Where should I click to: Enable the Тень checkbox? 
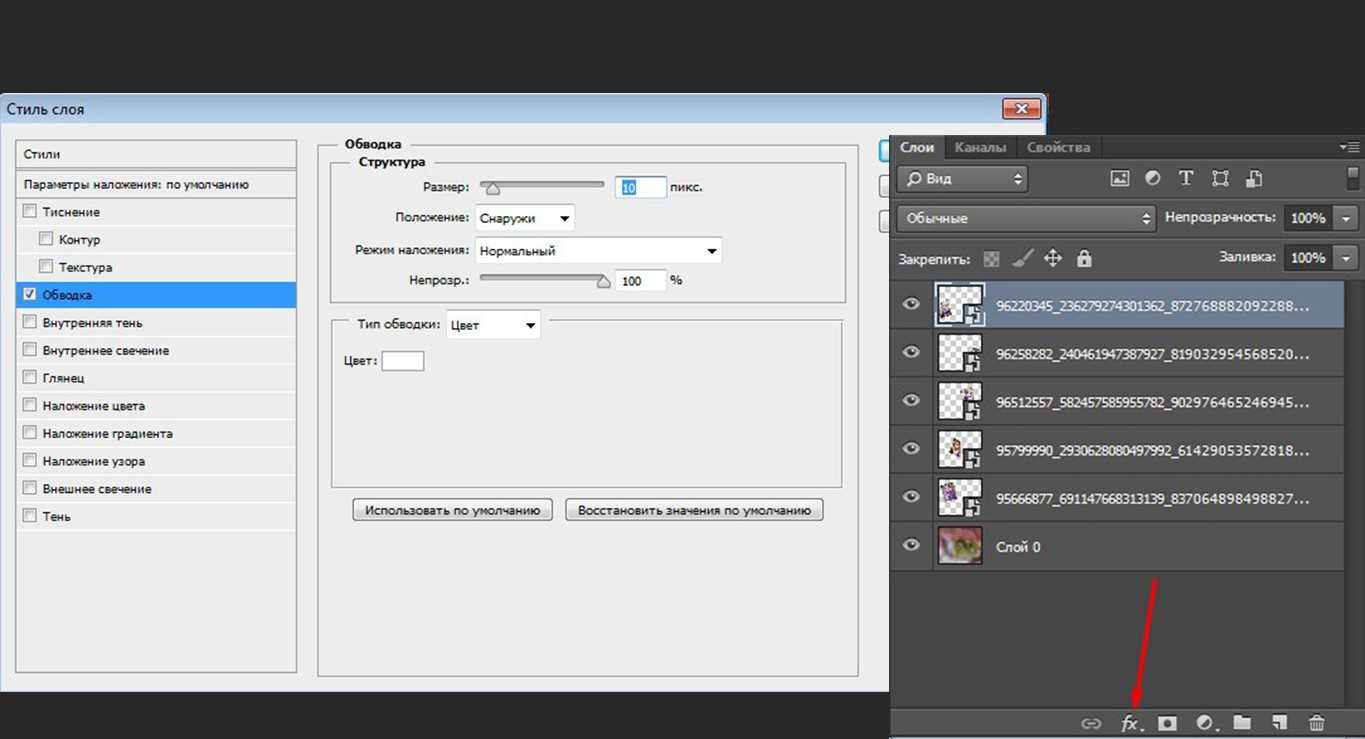30,516
